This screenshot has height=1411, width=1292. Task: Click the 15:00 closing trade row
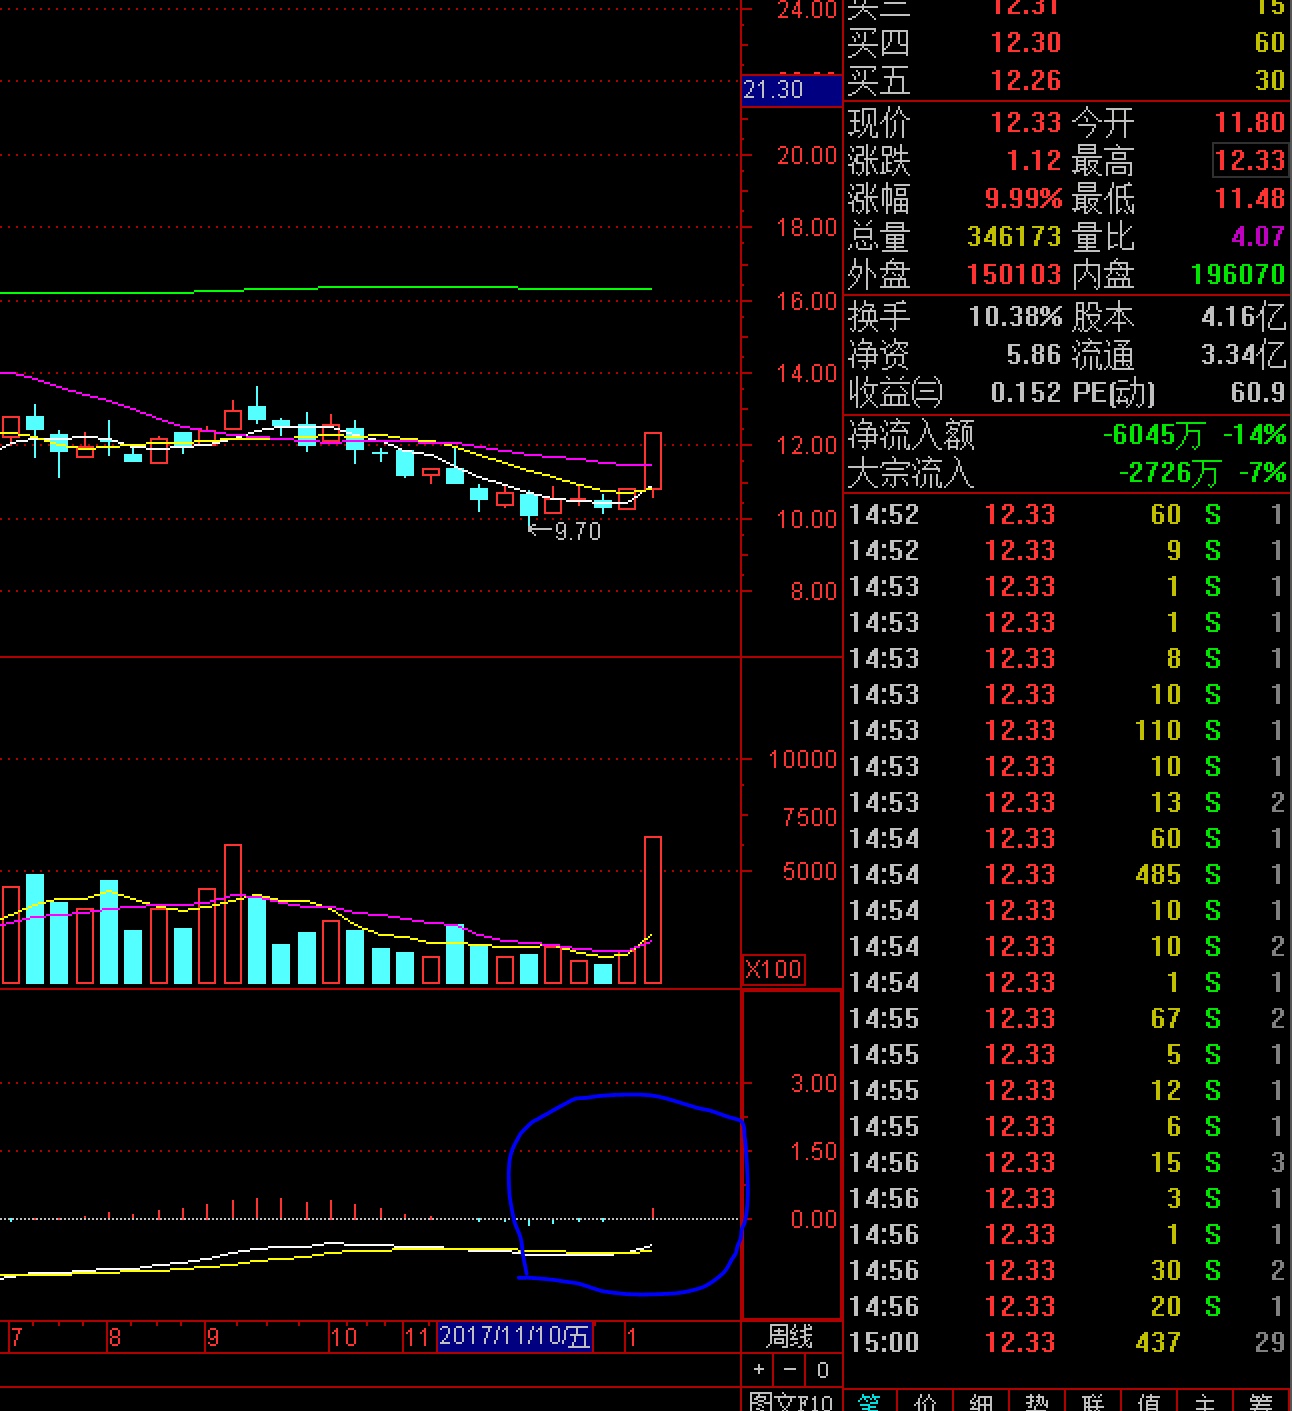click(x=1066, y=1342)
